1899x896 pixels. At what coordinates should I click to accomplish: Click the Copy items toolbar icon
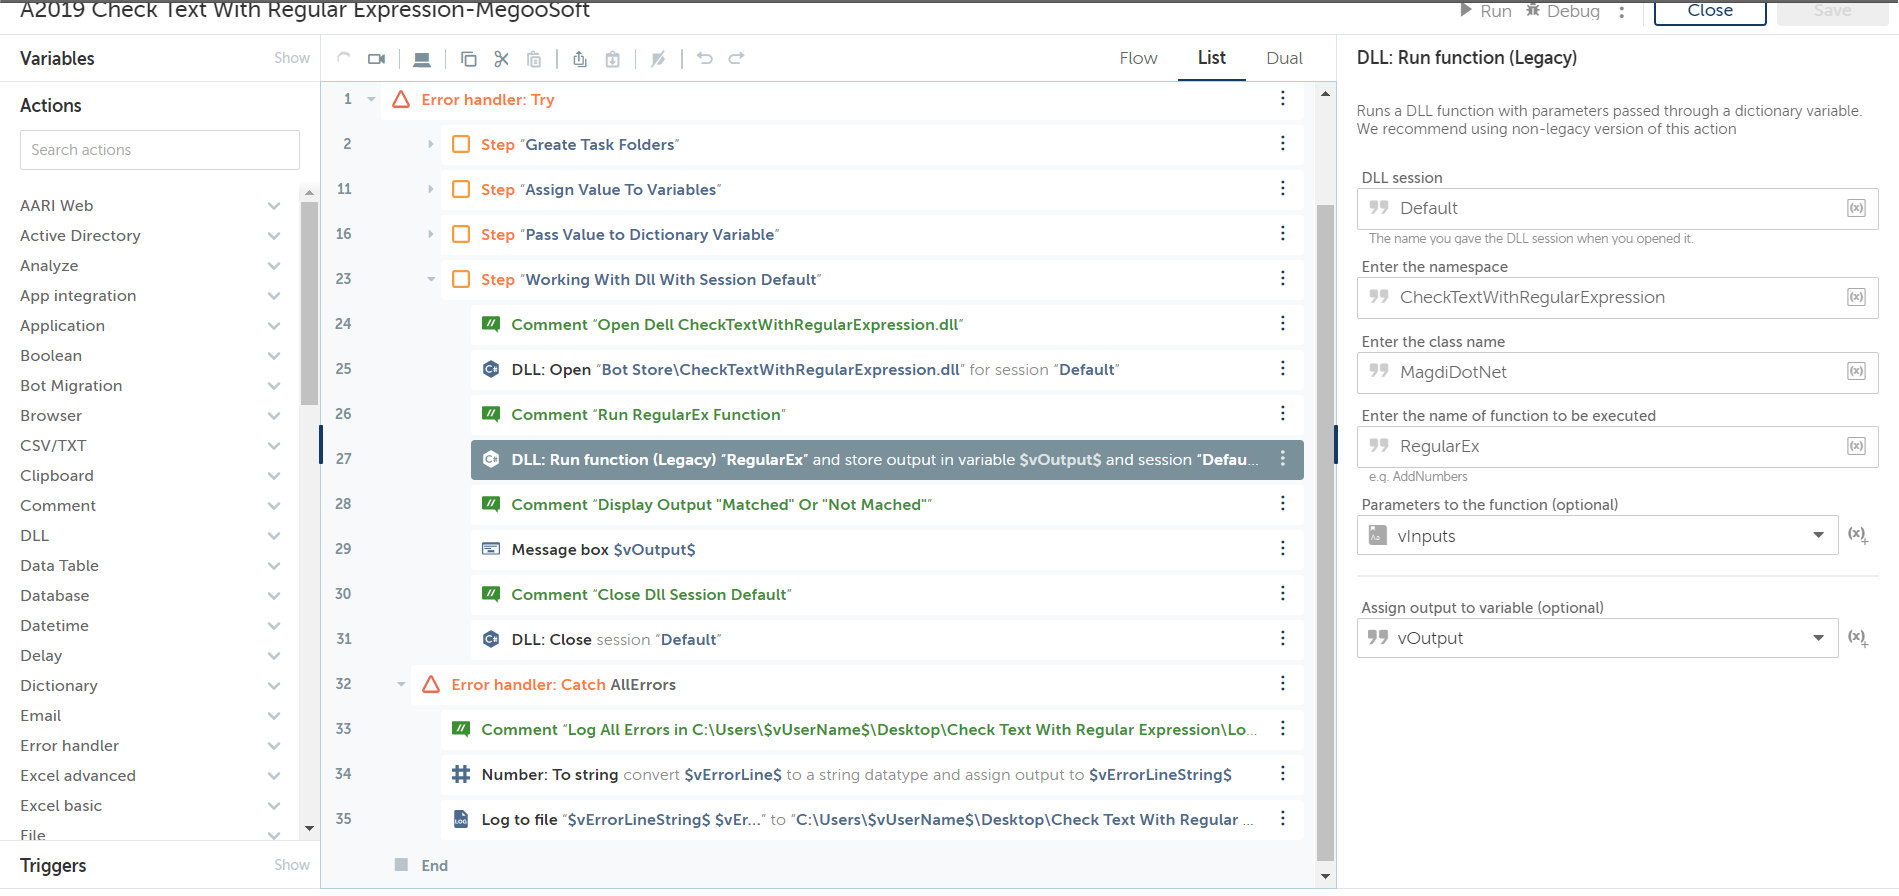pos(468,59)
